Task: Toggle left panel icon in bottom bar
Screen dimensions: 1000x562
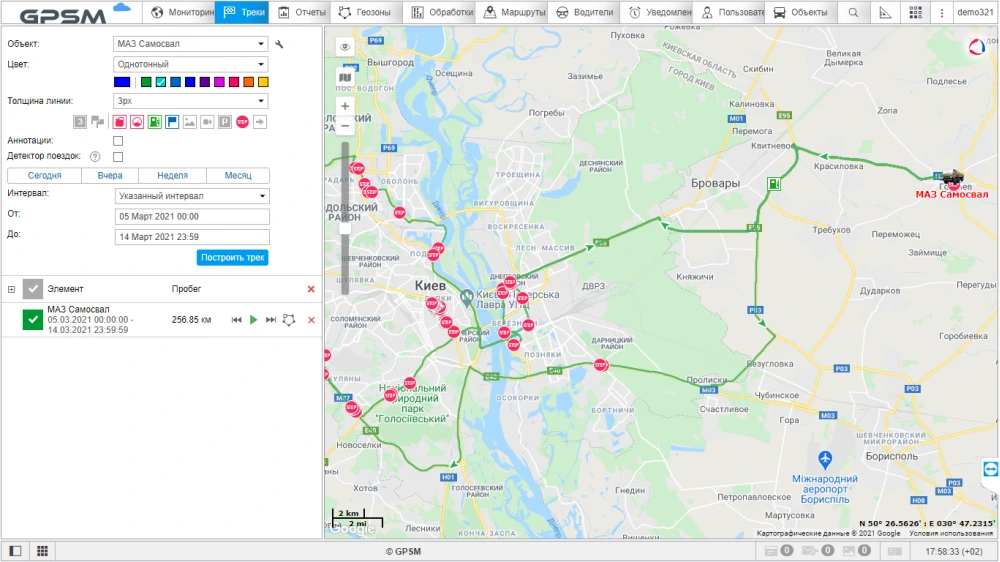Action: click(x=15, y=551)
